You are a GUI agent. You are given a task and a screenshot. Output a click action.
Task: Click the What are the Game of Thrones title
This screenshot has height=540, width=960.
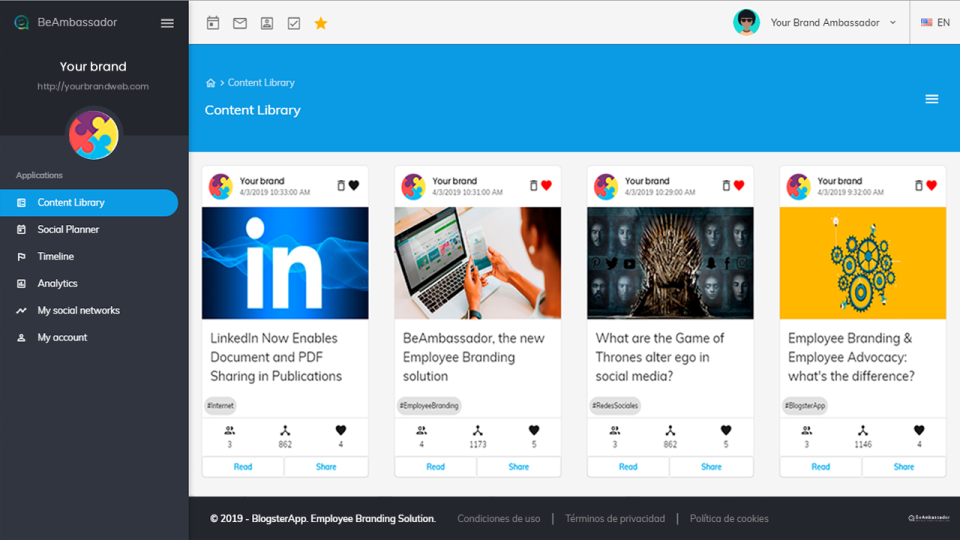(x=659, y=357)
